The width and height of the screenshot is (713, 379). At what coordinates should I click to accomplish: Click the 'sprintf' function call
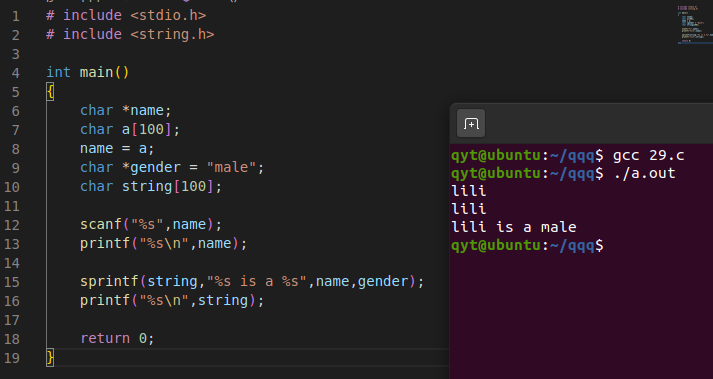point(109,281)
